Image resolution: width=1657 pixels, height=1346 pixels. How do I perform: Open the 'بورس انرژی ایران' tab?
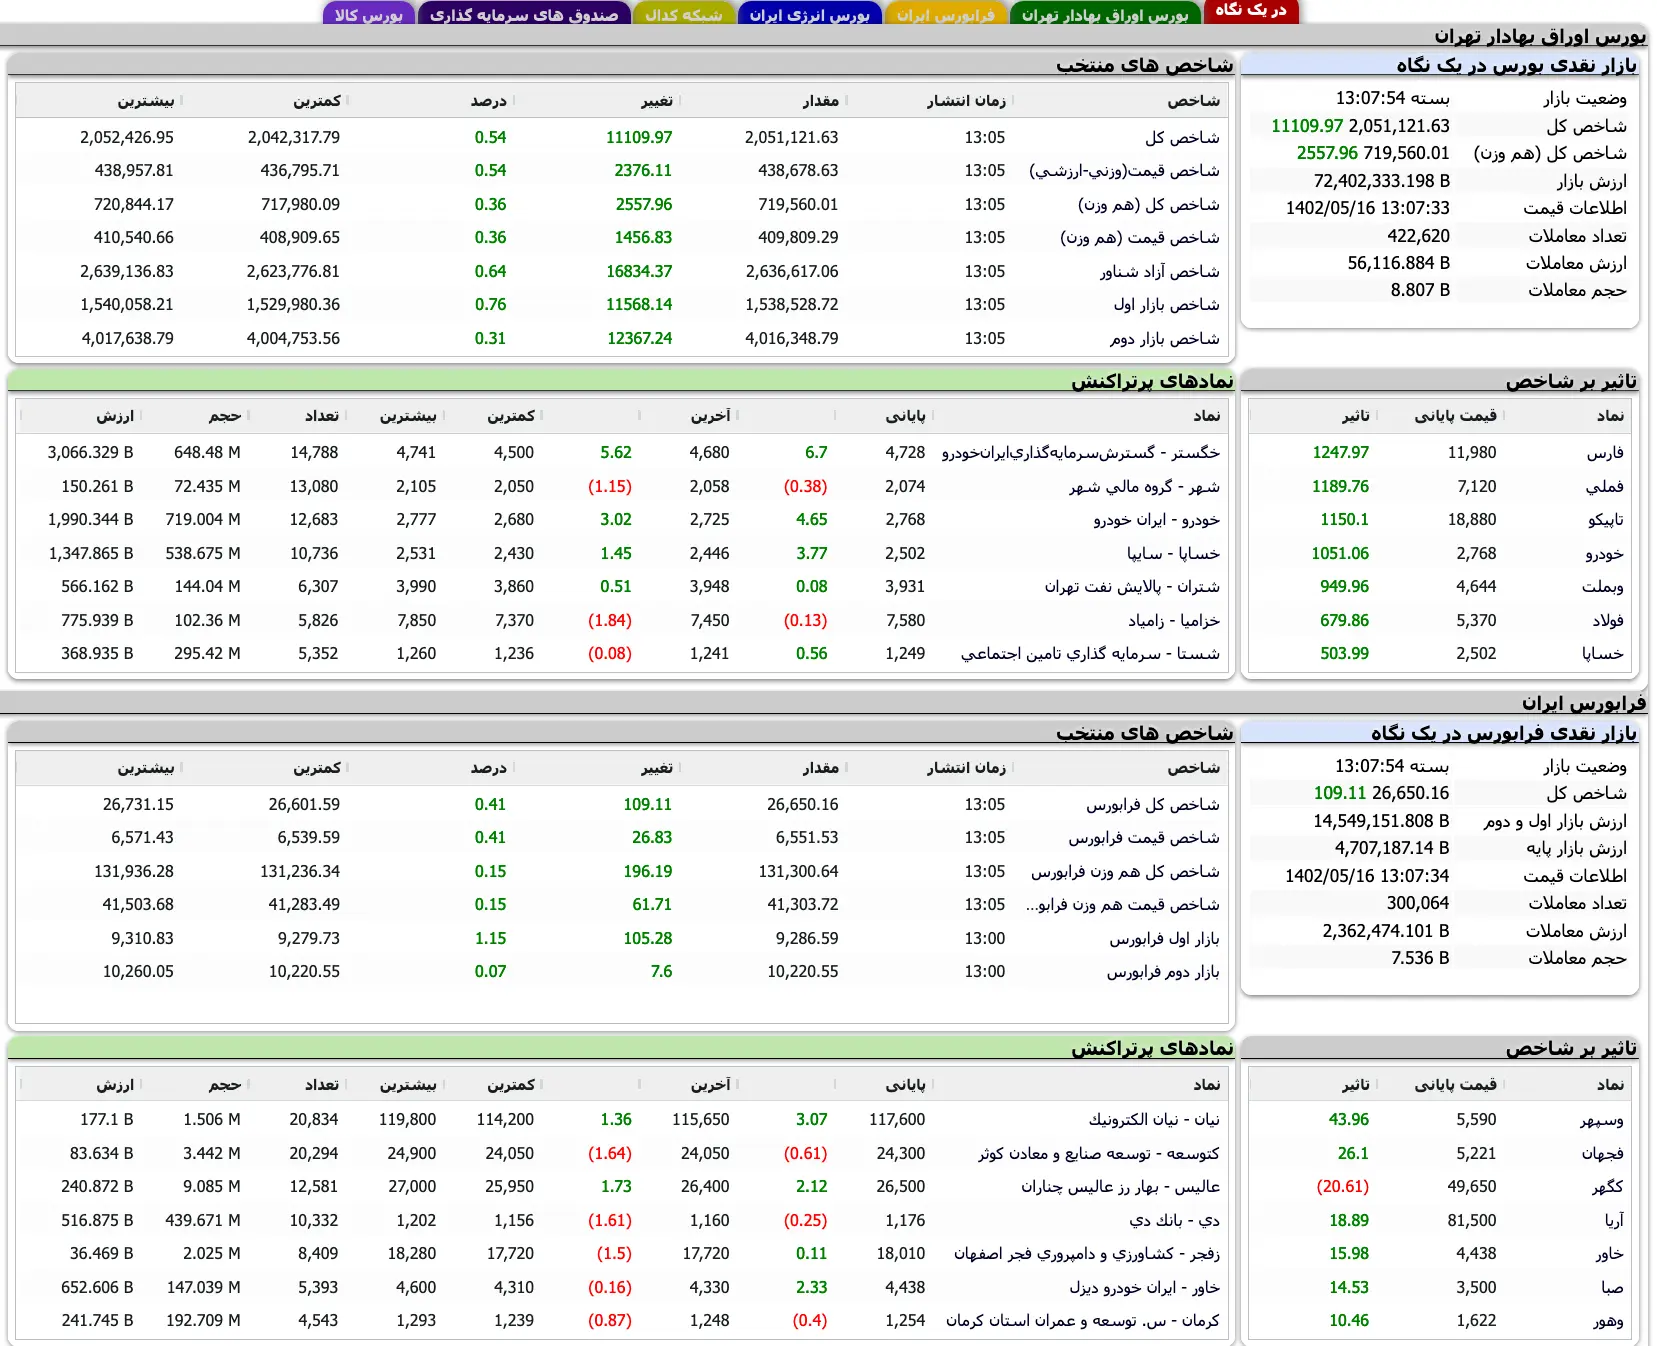(810, 15)
